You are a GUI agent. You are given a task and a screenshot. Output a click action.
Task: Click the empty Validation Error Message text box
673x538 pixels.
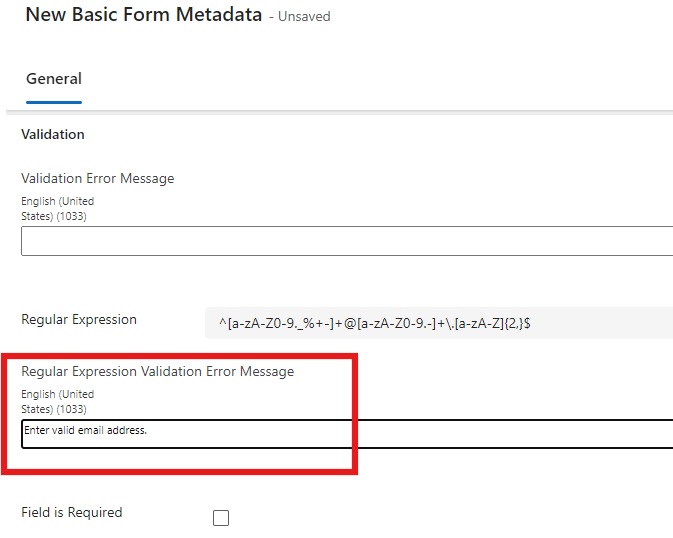click(x=346, y=241)
